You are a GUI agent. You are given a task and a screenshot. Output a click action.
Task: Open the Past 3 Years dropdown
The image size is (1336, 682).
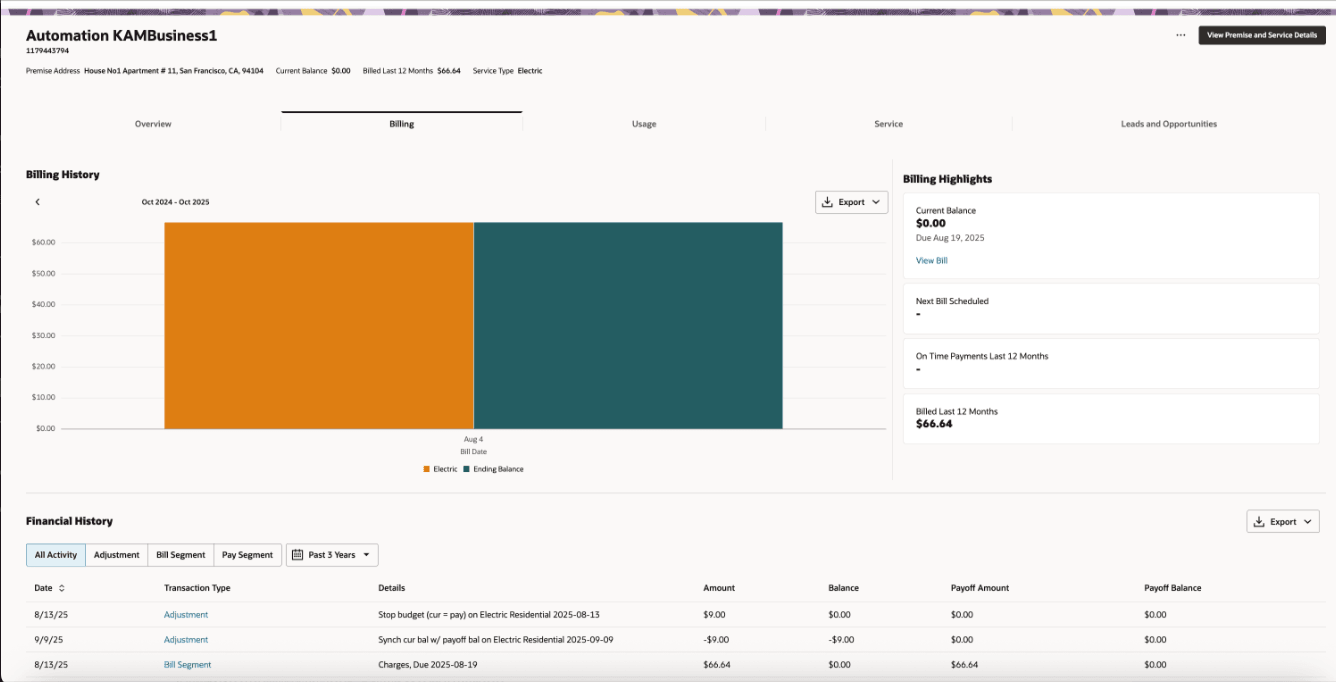click(333, 554)
